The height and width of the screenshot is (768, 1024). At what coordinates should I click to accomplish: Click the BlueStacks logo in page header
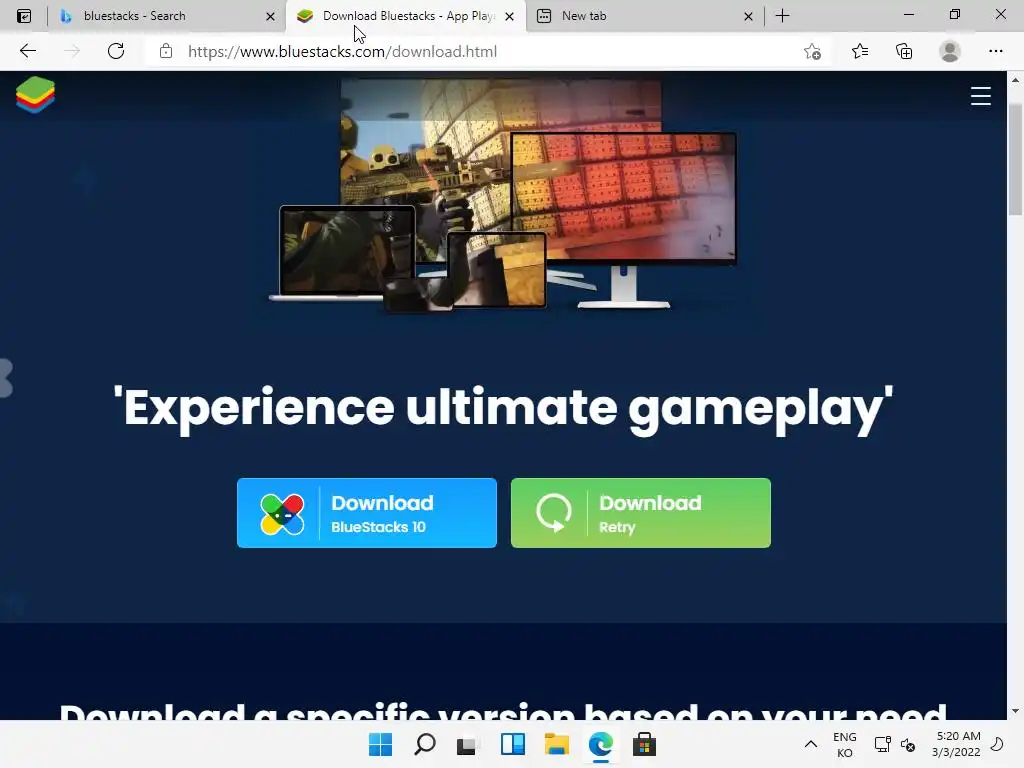click(x=35, y=95)
